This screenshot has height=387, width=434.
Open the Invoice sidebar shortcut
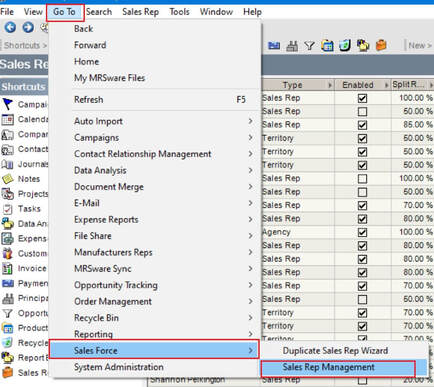[x=24, y=268]
